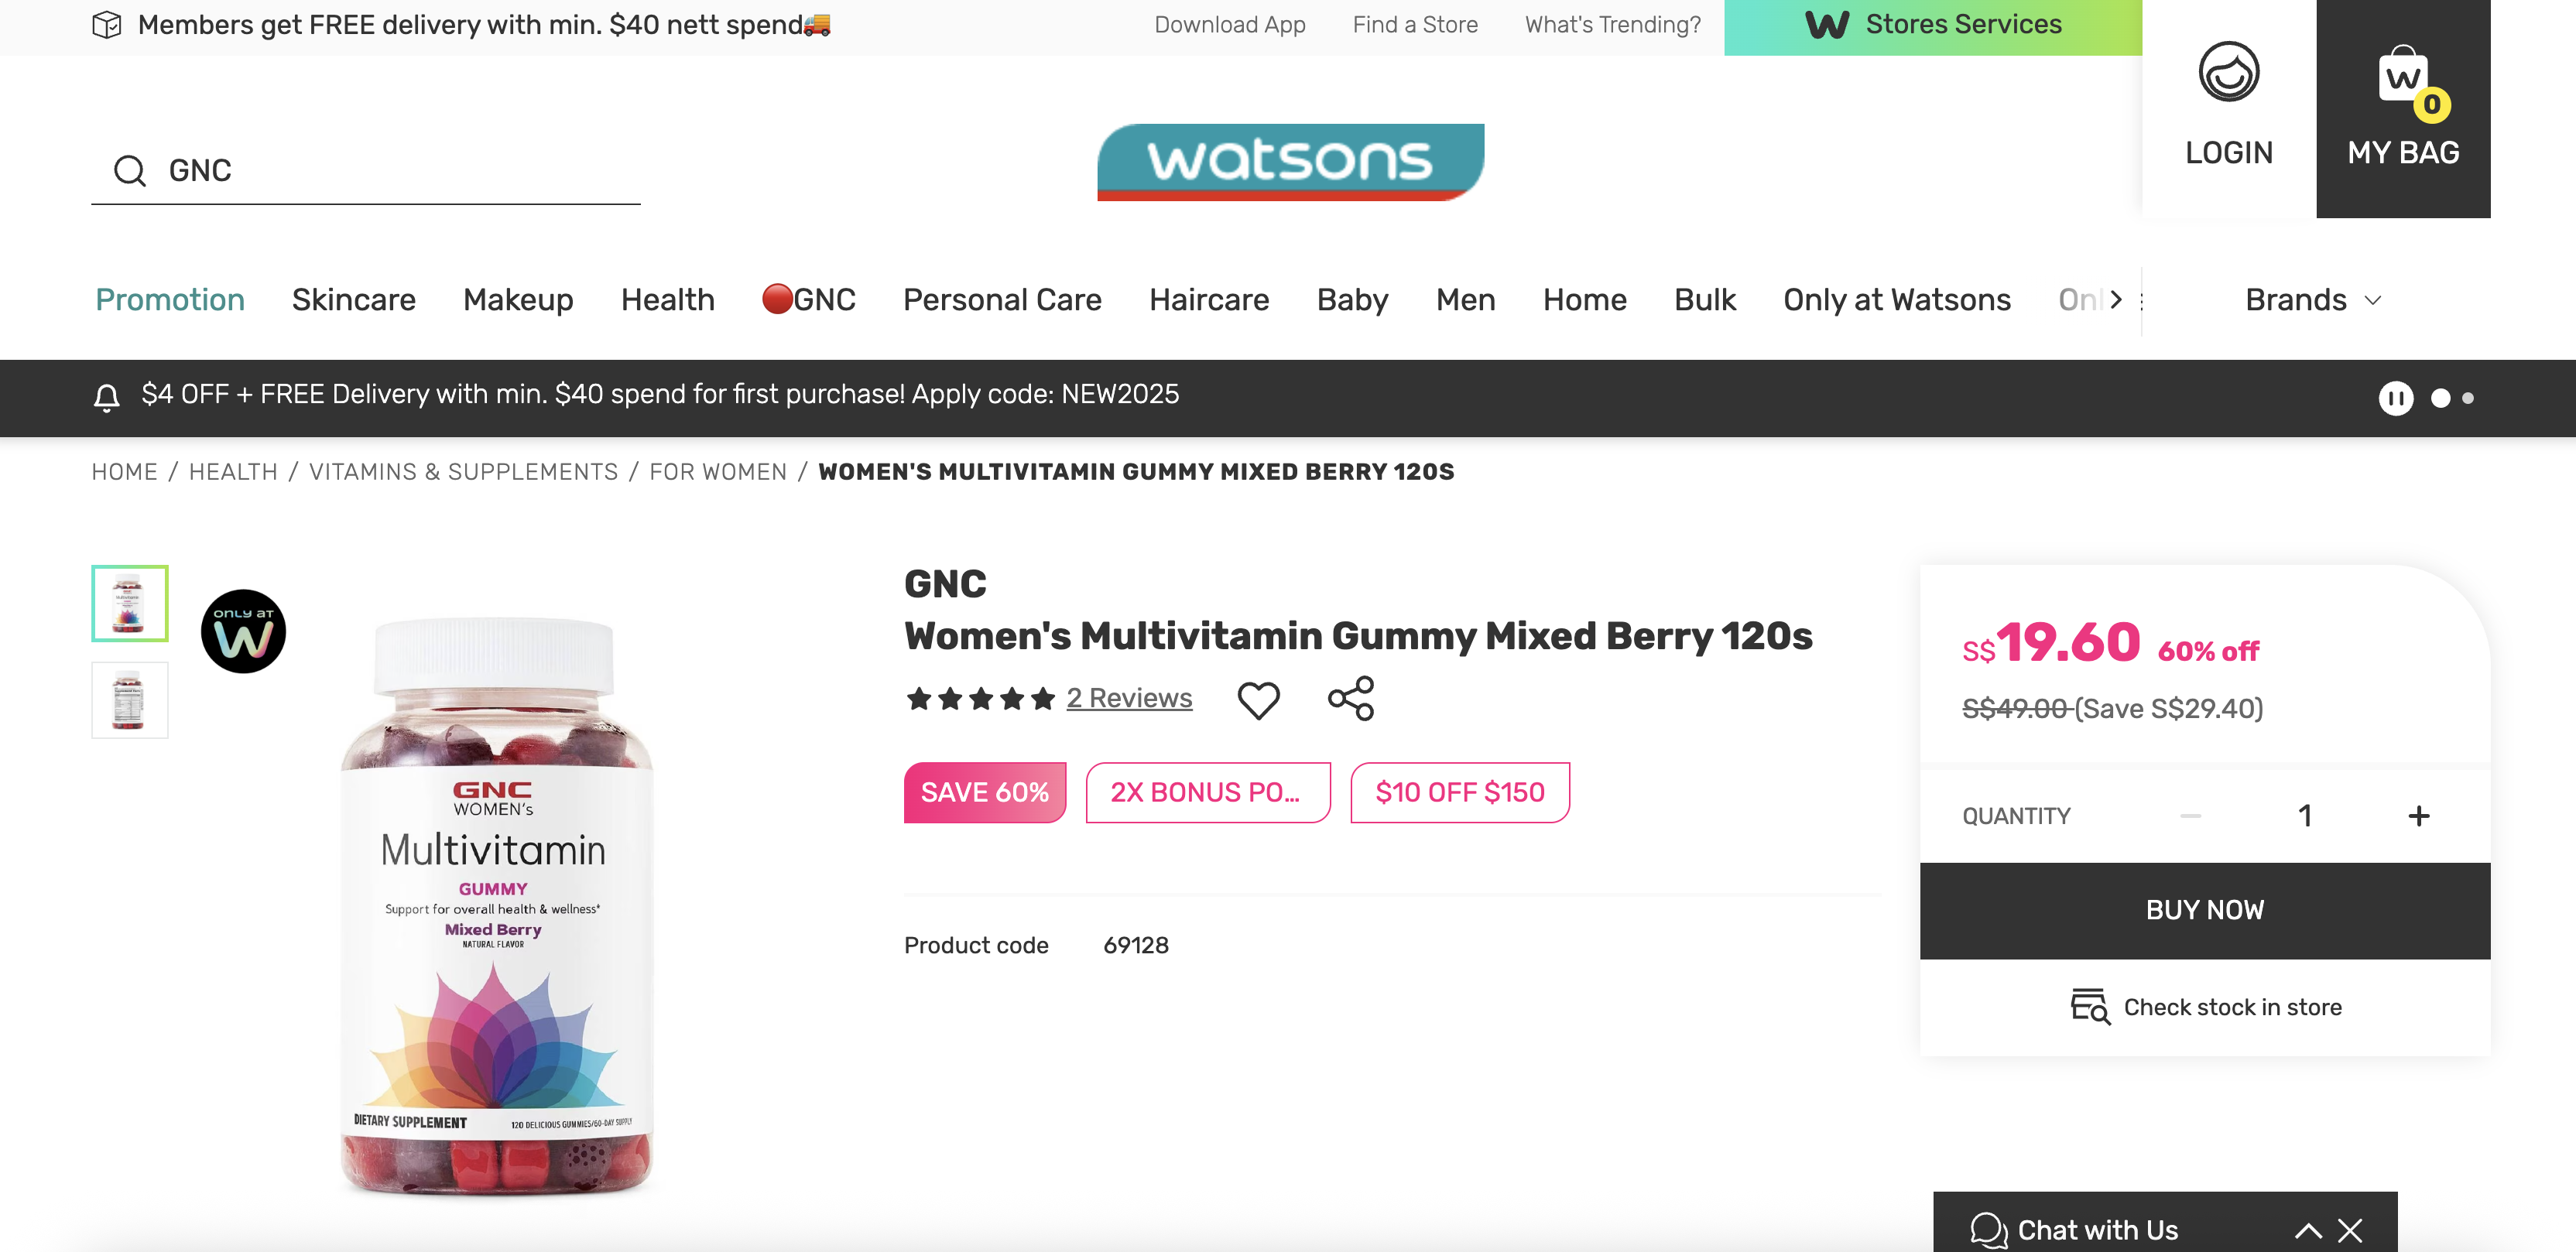The image size is (2576, 1252).
Task: Close the Chat with Us widget
Action: 2350,1230
